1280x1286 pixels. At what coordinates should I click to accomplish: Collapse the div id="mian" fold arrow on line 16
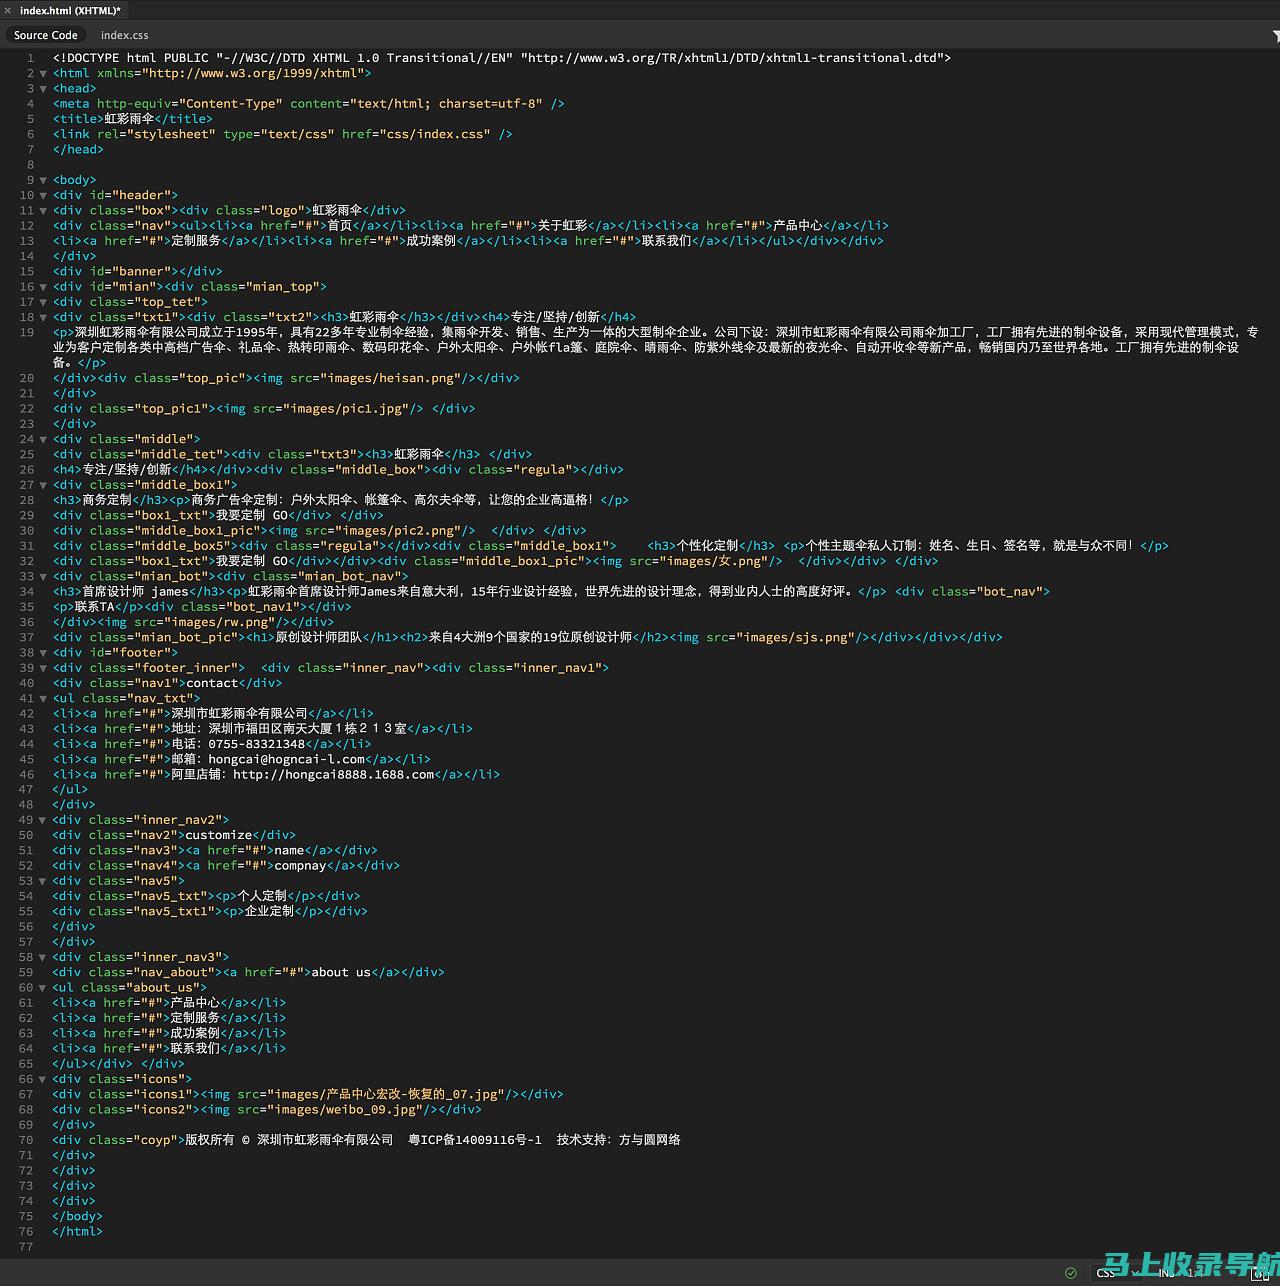point(43,286)
